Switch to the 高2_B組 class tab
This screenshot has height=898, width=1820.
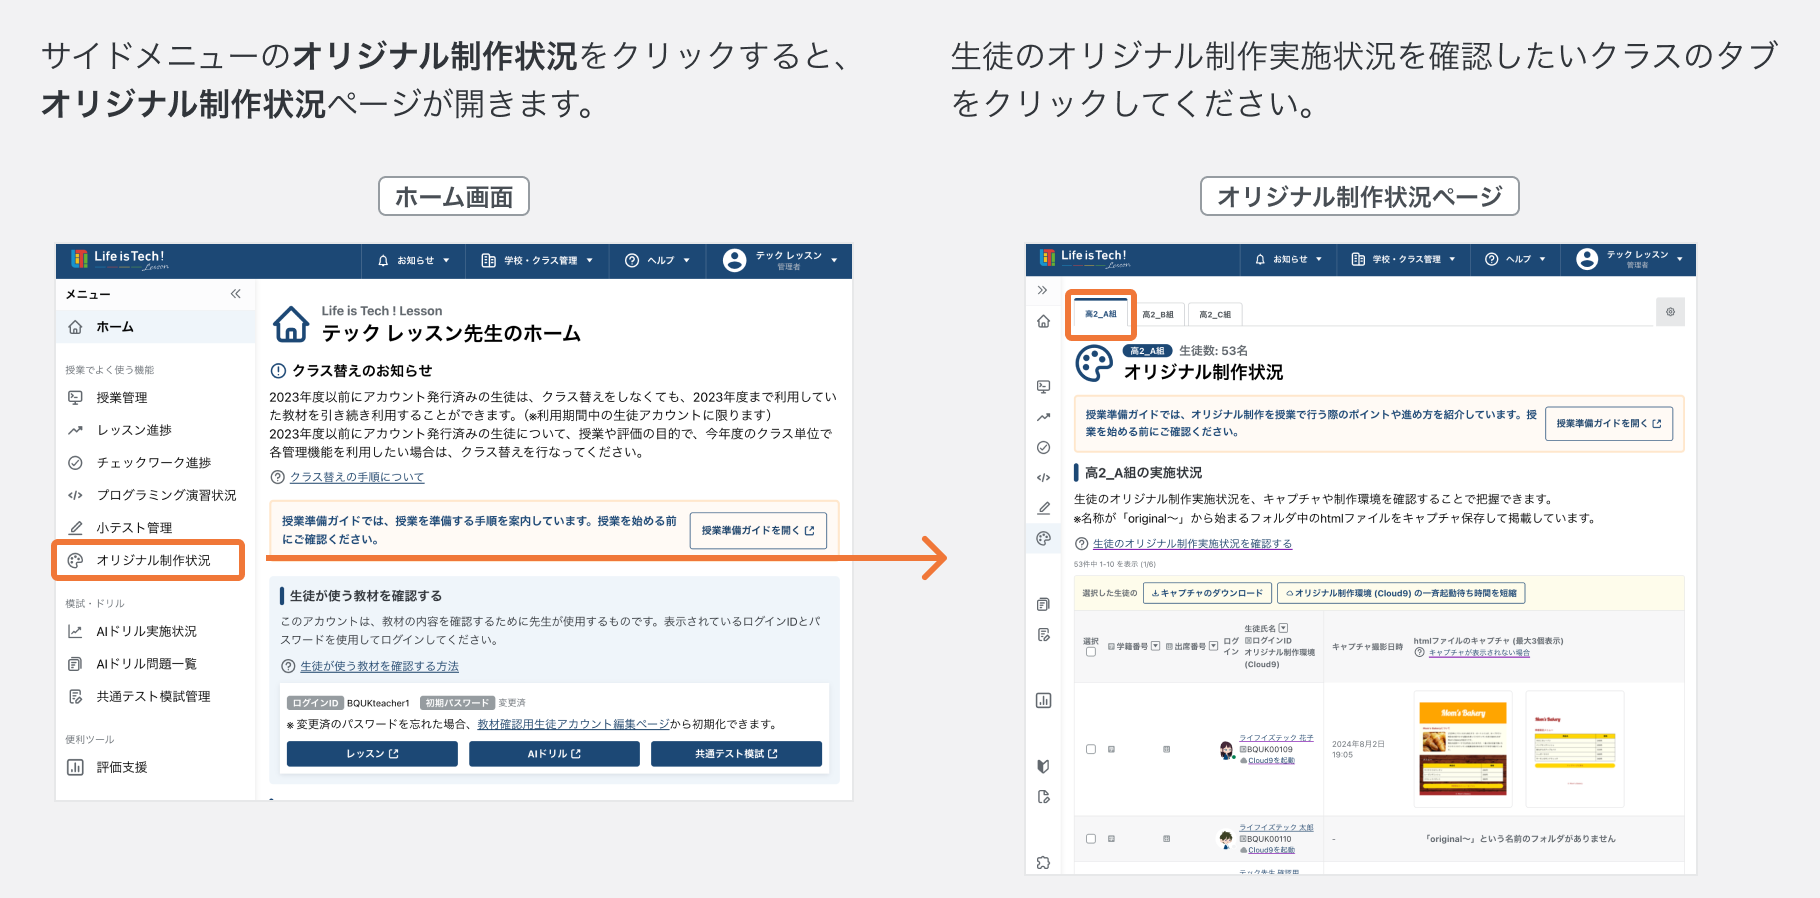click(1158, 314)
